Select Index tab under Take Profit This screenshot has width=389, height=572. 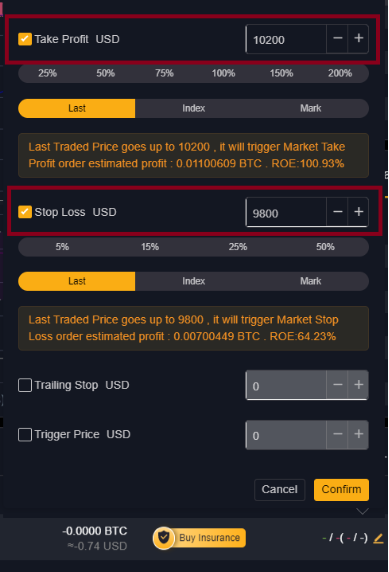pyautogui.click(x=193, y=108)
